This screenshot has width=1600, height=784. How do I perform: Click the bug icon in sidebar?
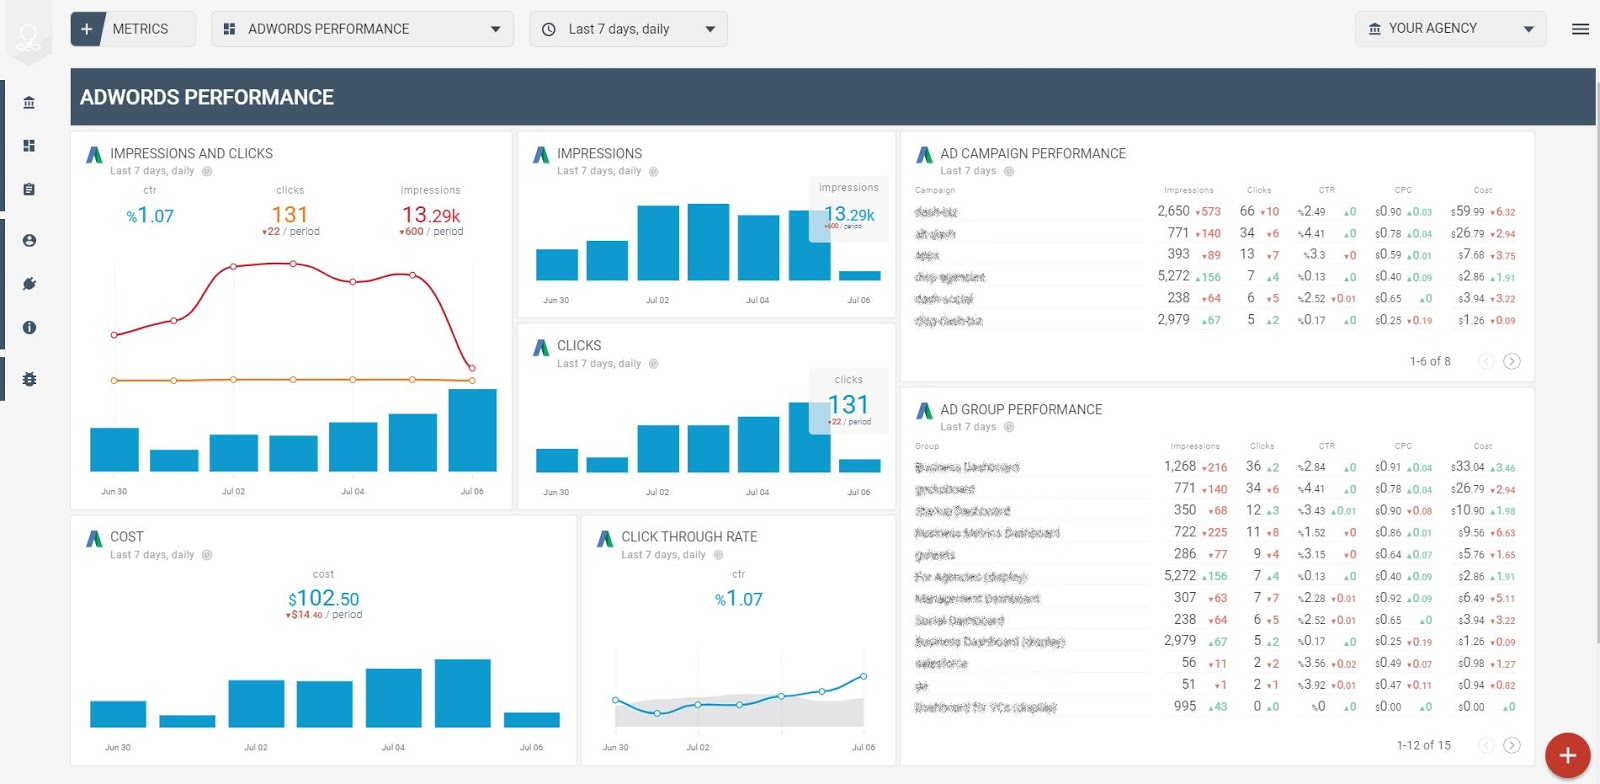29,379
